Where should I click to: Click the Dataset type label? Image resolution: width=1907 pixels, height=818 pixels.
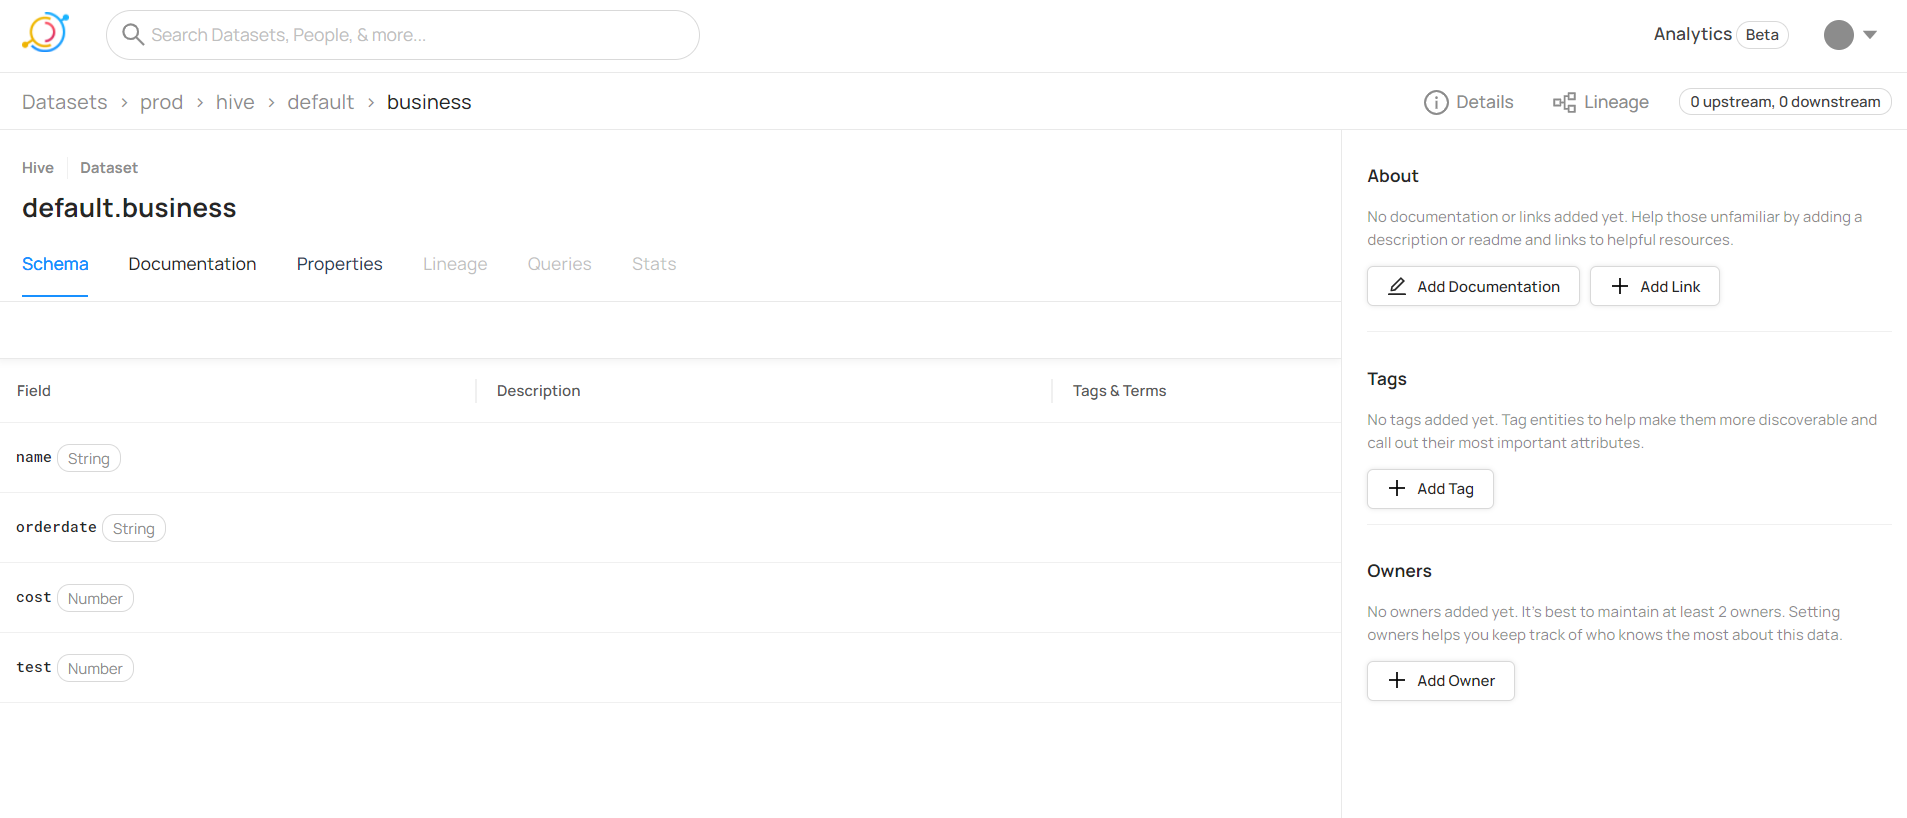pyautogui.click(x=109, y=168)
